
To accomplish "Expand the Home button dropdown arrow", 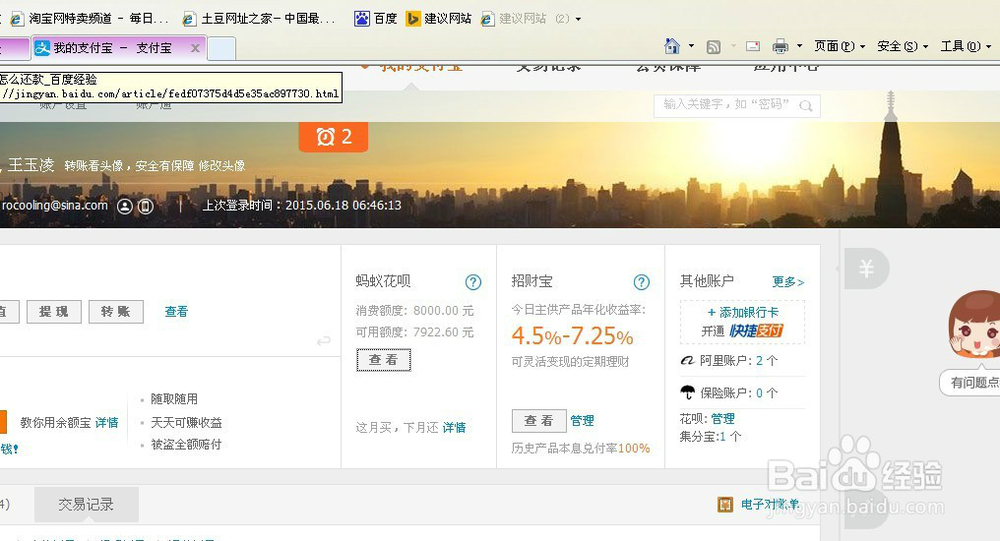I will pos(691,46).
